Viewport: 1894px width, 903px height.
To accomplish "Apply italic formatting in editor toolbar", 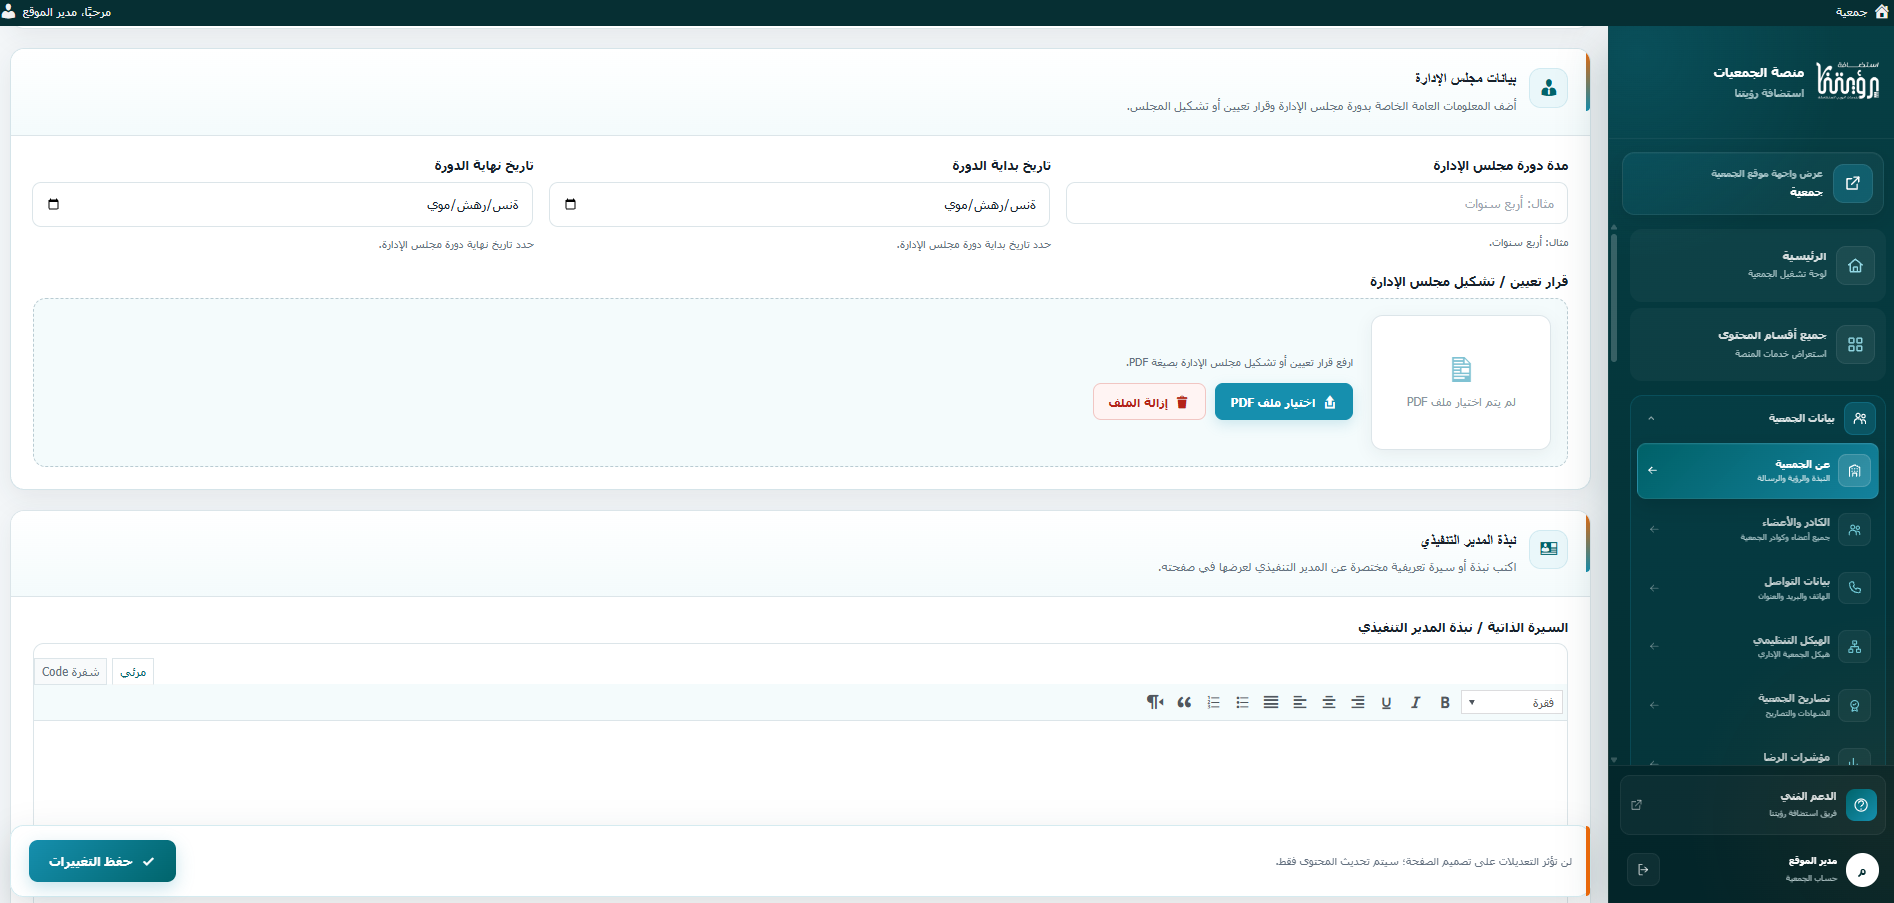I will [1415, 703].
